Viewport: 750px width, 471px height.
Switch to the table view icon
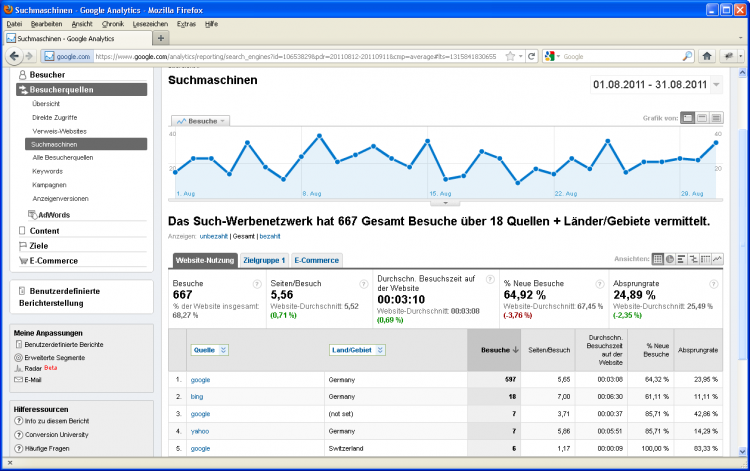pos(658,260)
